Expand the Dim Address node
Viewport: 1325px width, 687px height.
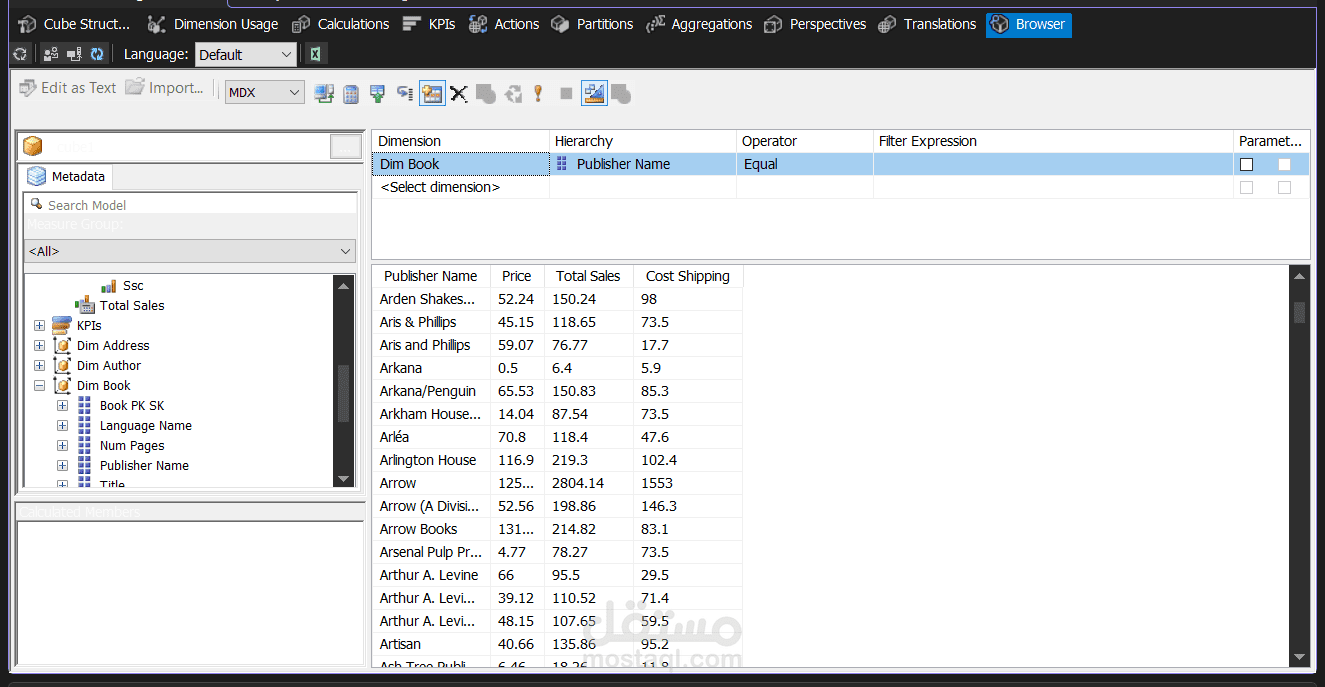click(39, 345)
